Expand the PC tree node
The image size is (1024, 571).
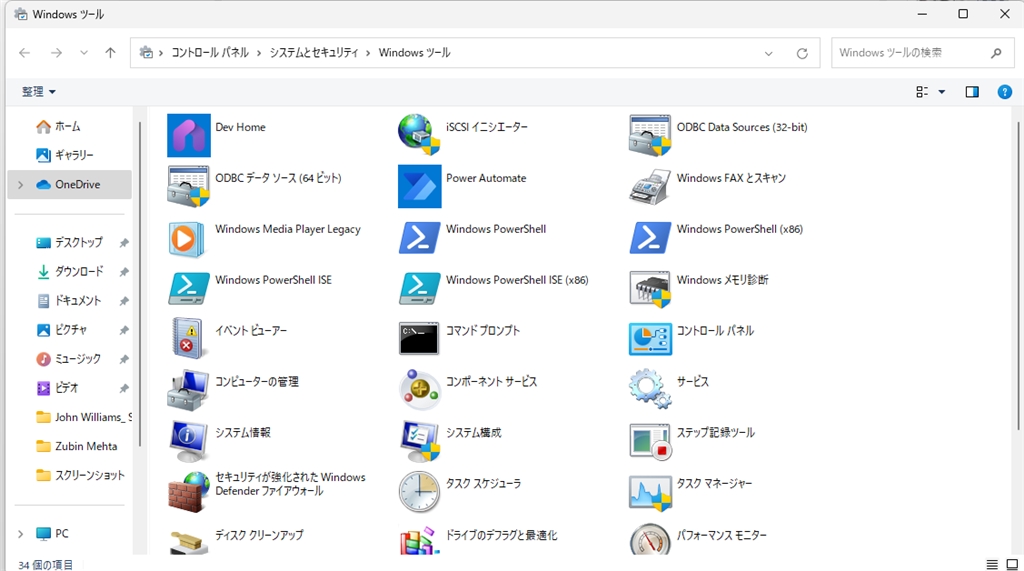(x=20, y=534)
